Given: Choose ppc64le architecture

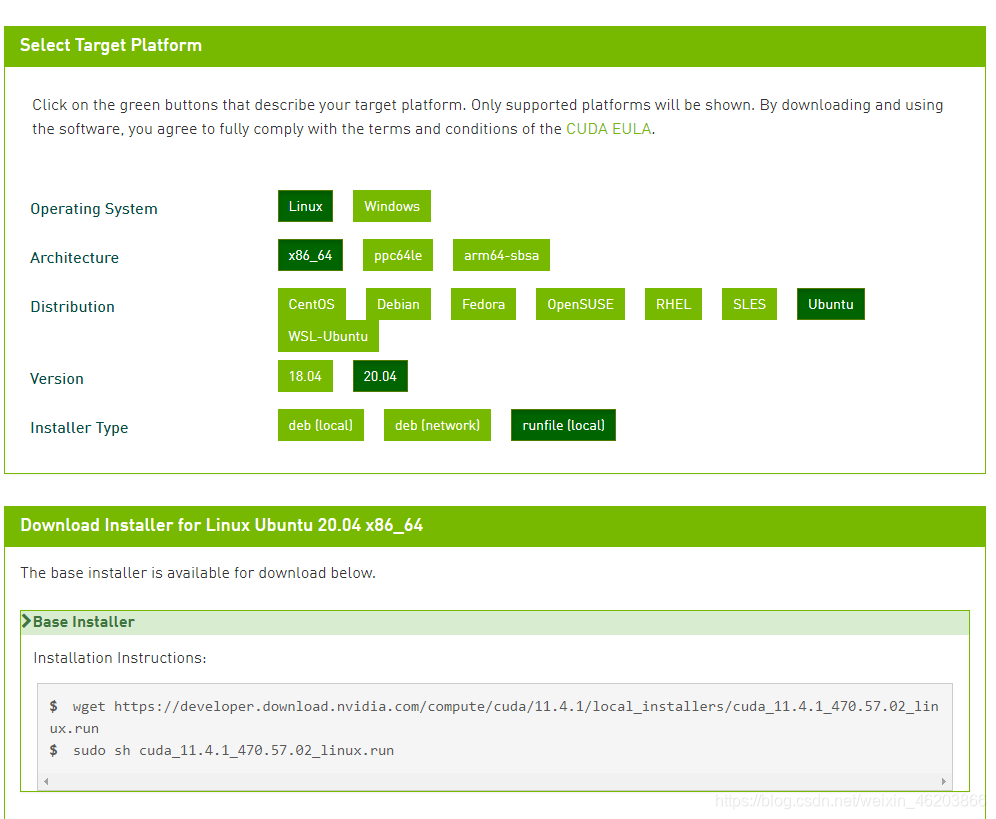Looking at the screenshot, I should coord(398,255).
